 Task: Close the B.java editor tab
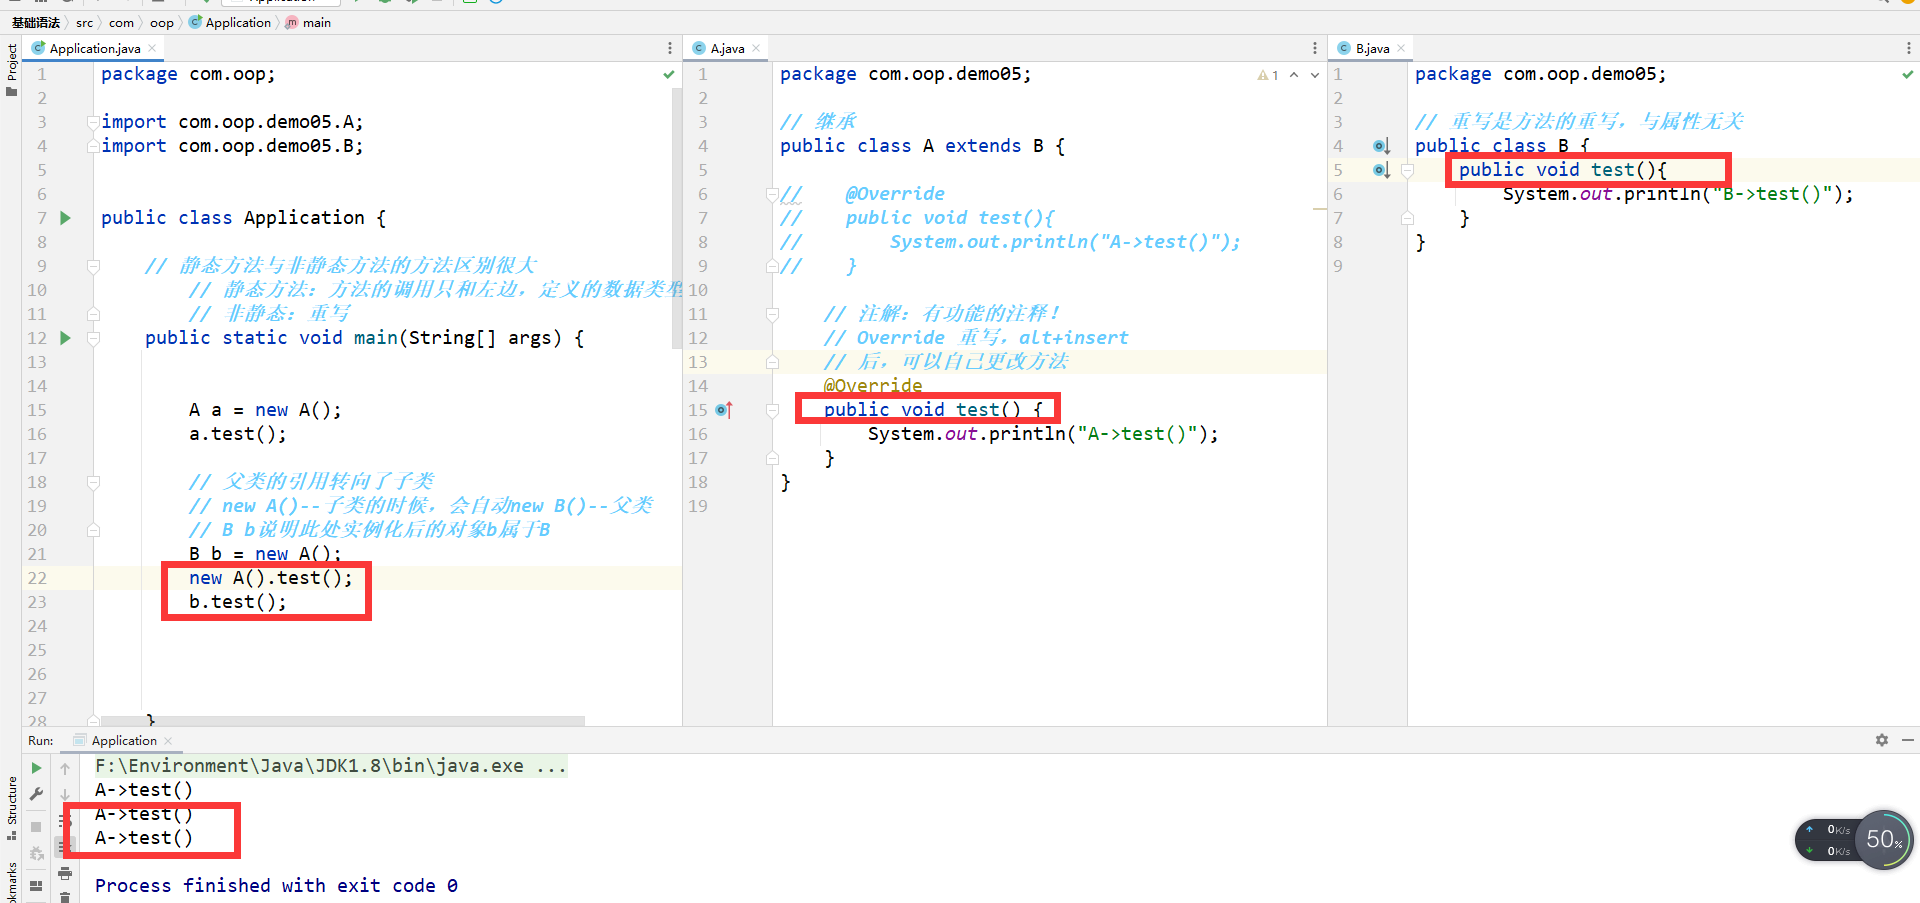click(1401, 48)
